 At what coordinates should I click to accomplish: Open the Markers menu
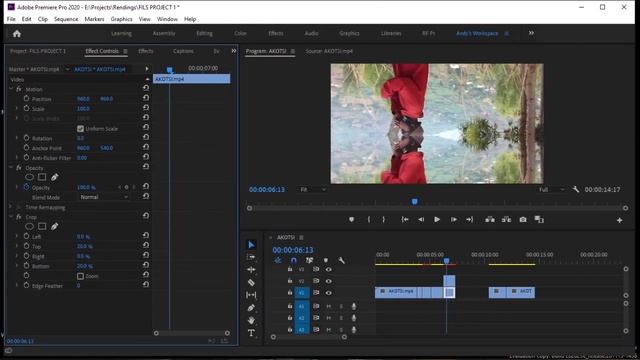click(94, 19)
